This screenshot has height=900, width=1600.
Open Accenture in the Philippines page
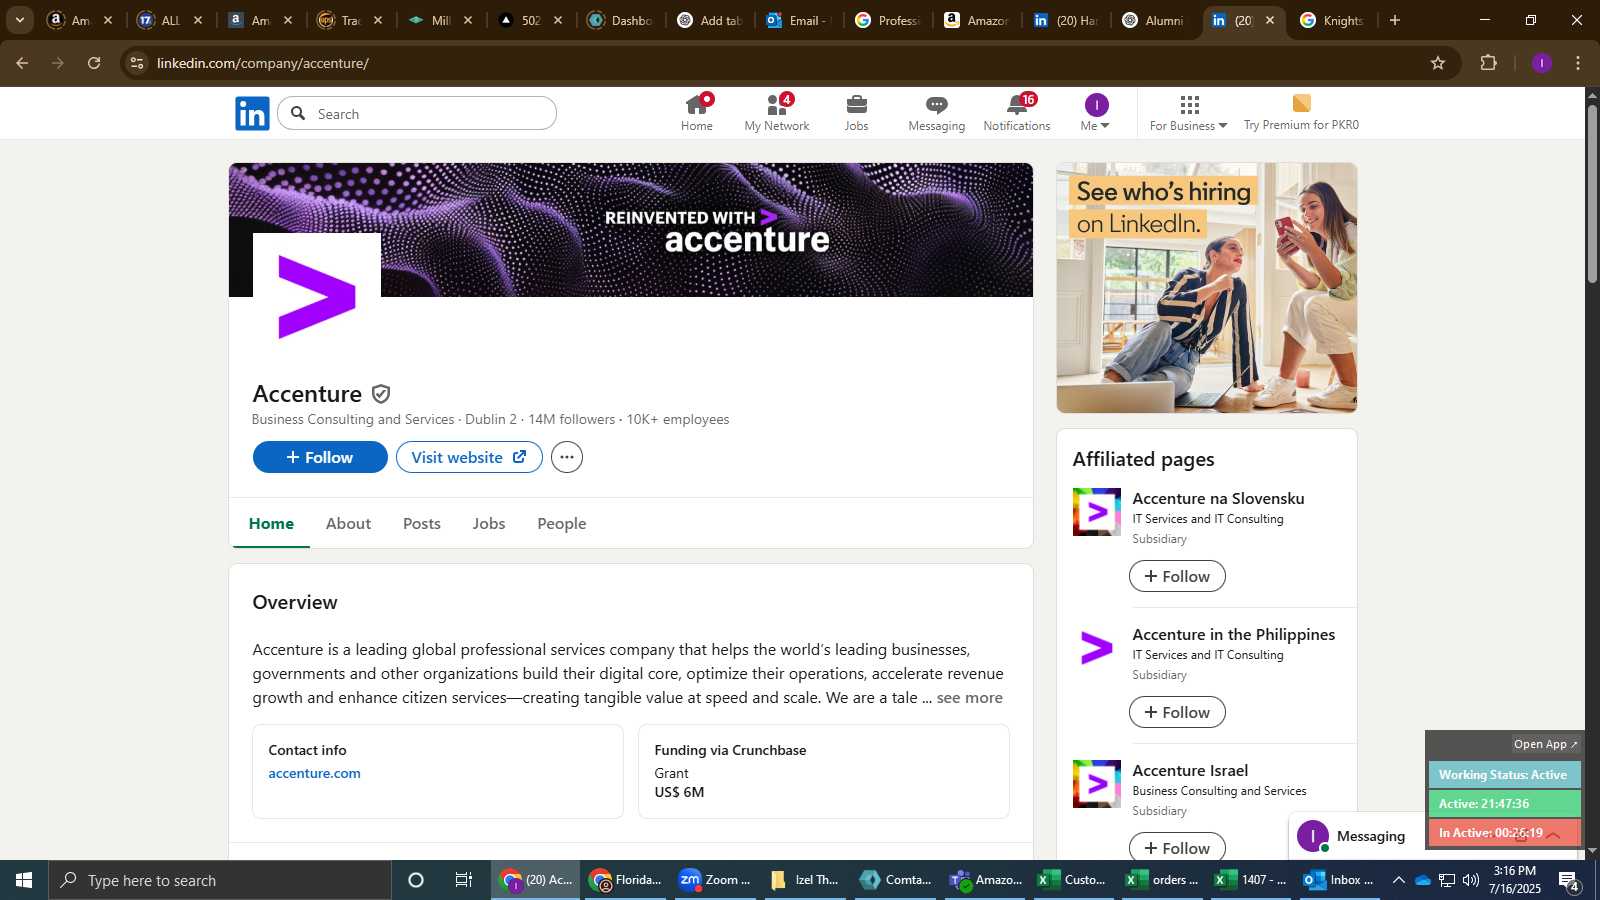(1234, 634)
